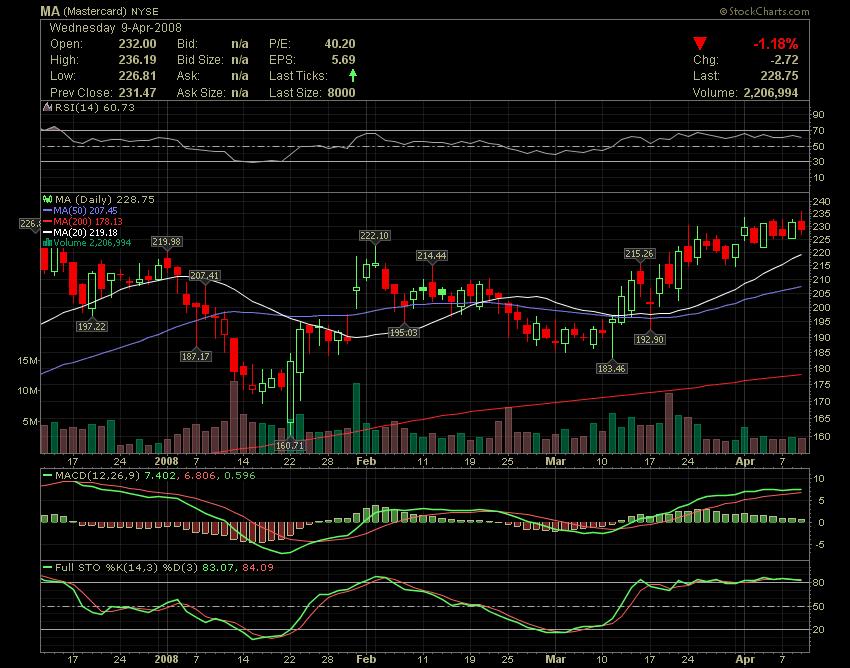Click the 222.10 high price callout
The width and height of the screenshot is (850, 668).
(374, 235)
